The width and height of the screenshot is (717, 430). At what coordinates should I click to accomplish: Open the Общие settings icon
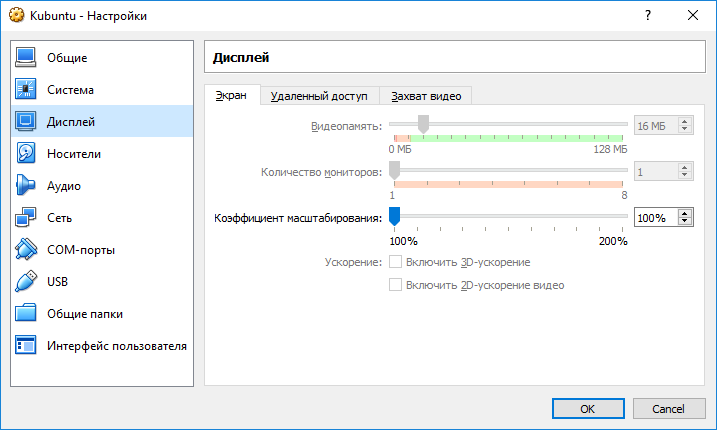[x=25, y=58]
